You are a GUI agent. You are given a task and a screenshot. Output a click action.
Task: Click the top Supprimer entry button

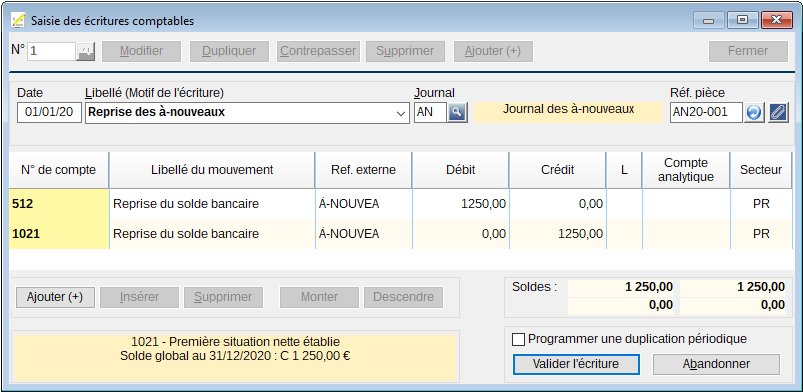coord(405,51)
